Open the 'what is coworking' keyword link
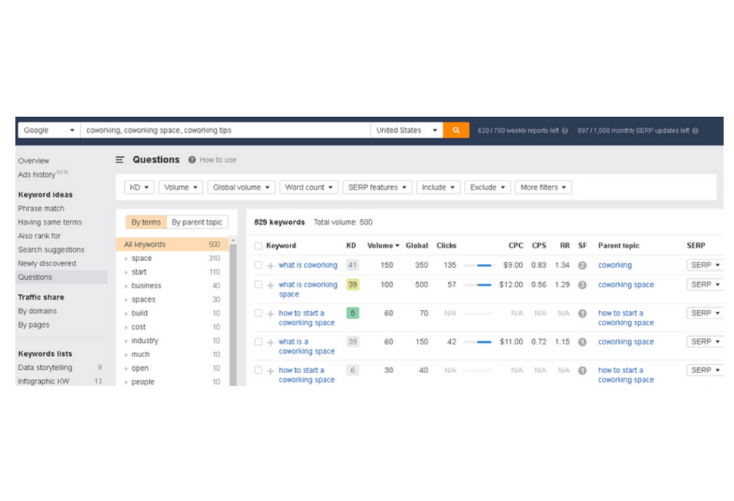Viewport: 734px width, 501px height. (308, 265)
